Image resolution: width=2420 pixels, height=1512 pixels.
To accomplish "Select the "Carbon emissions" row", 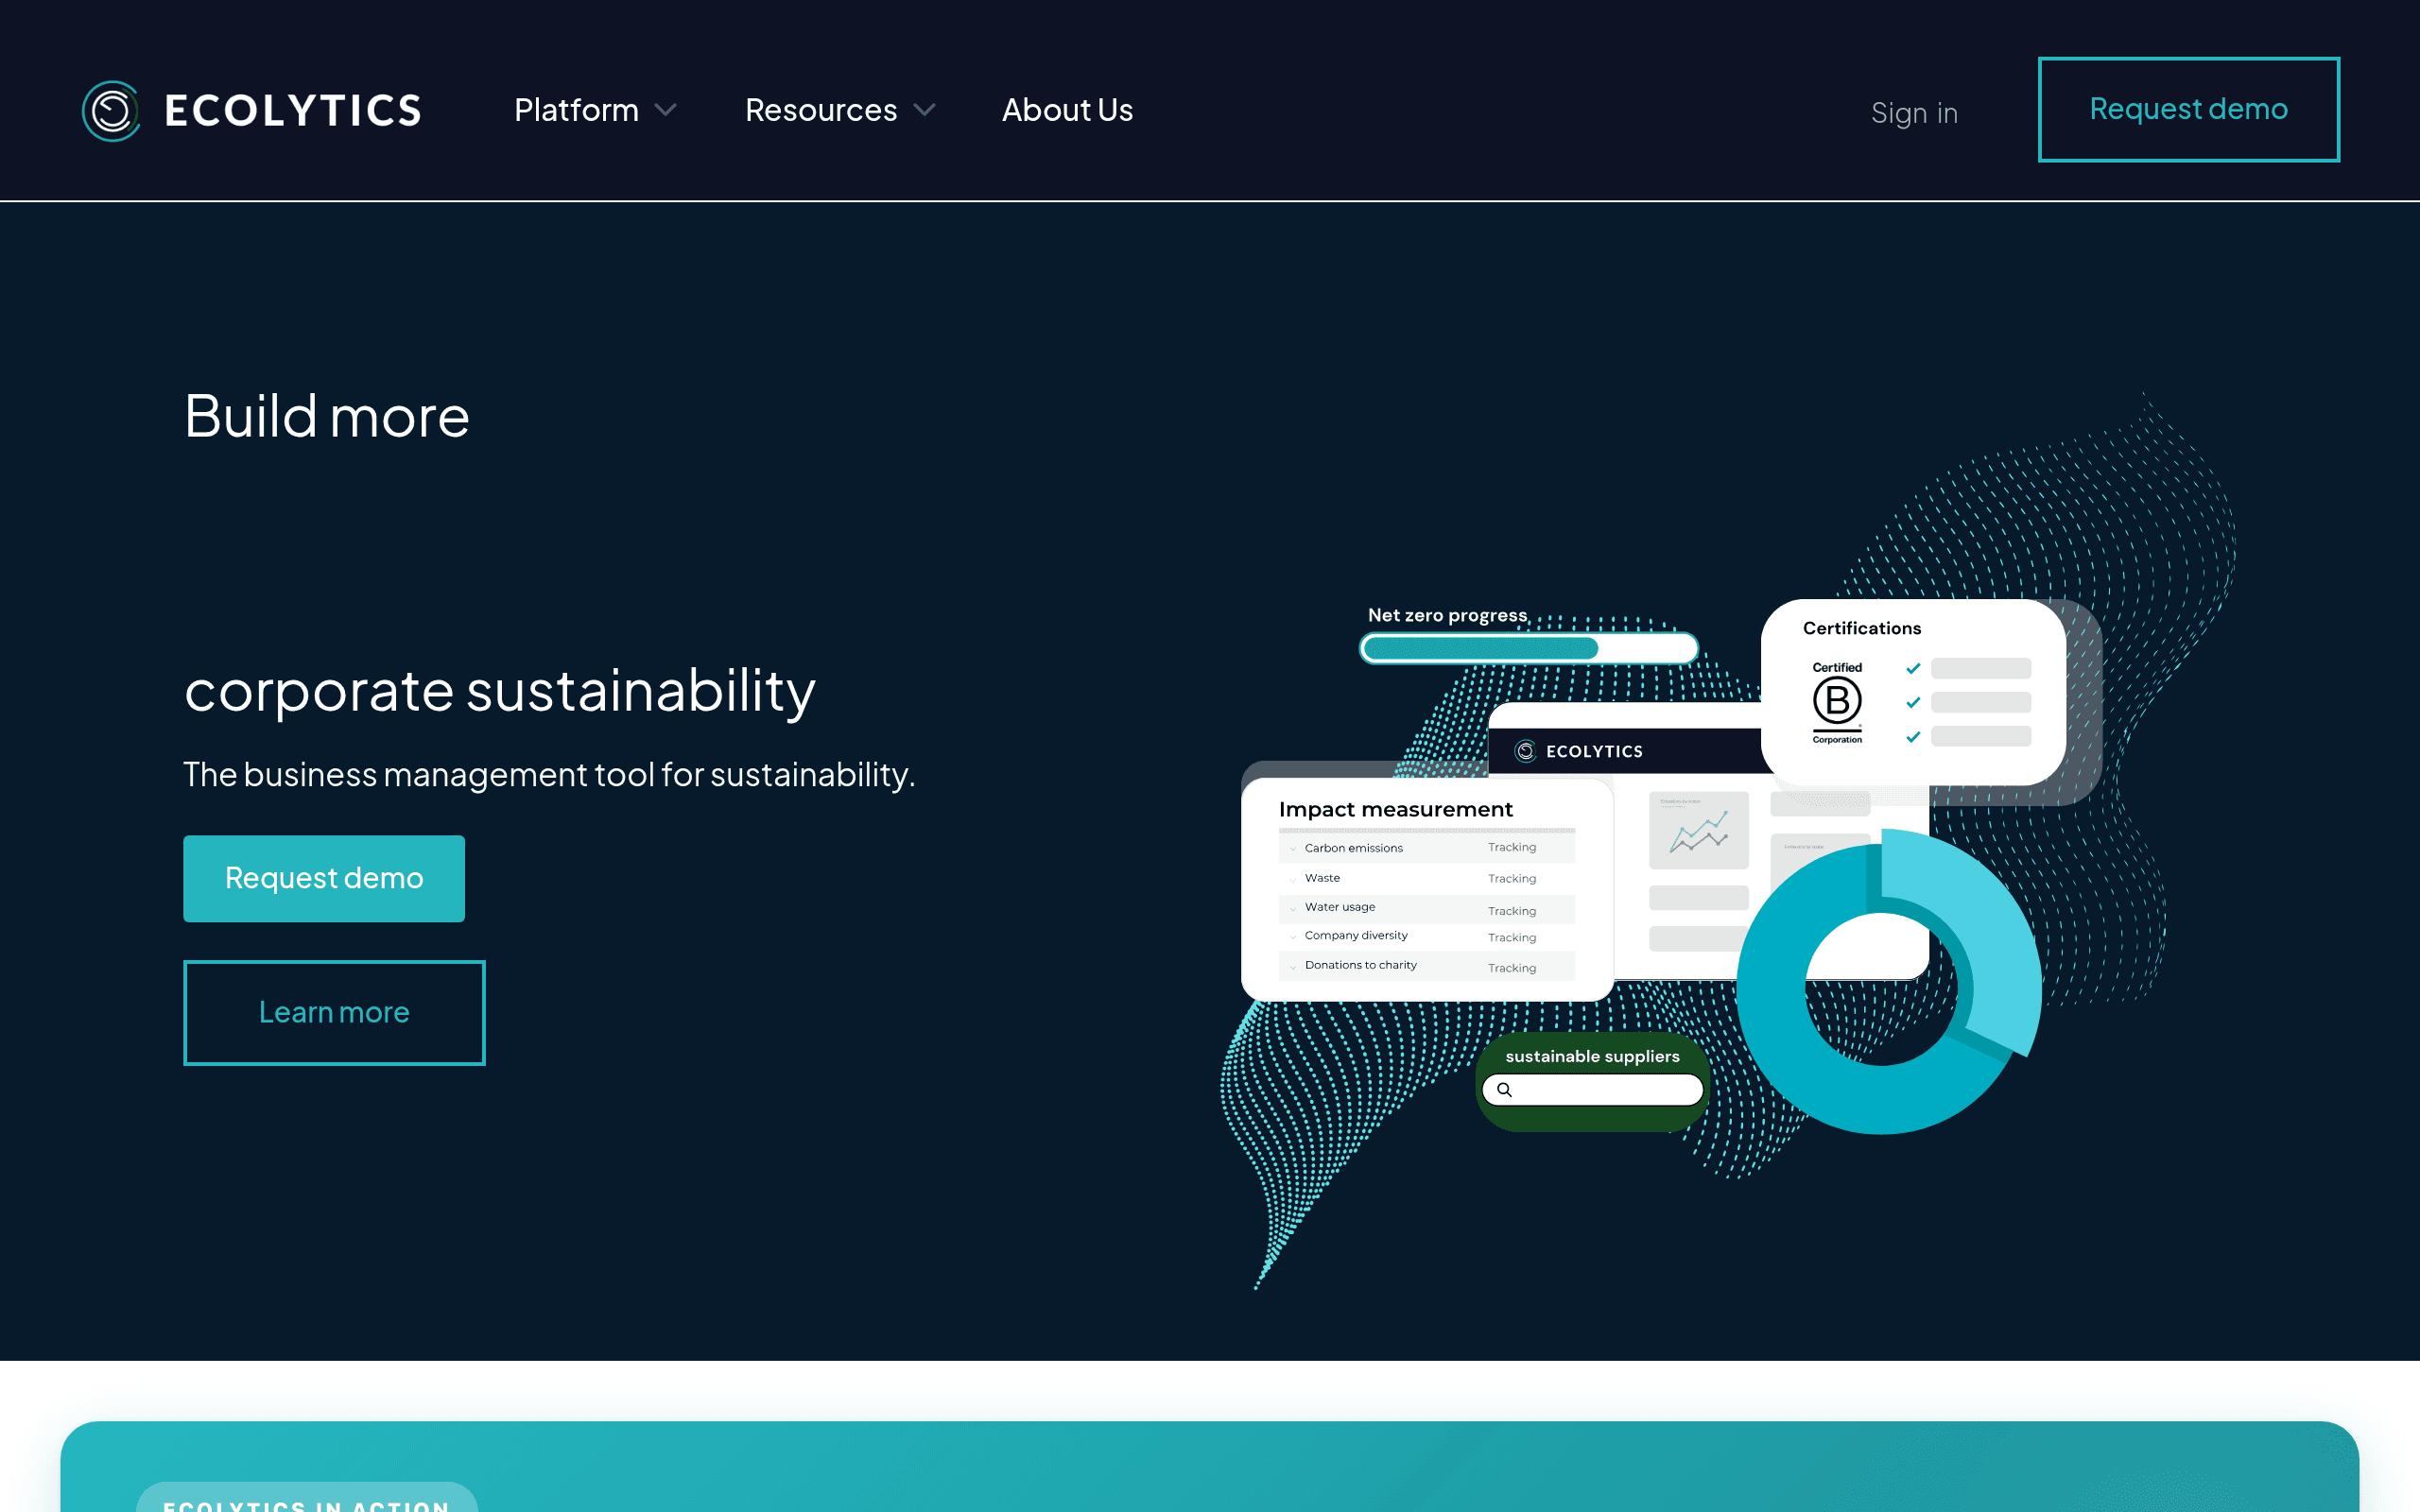I will [x=1426, y=848].
